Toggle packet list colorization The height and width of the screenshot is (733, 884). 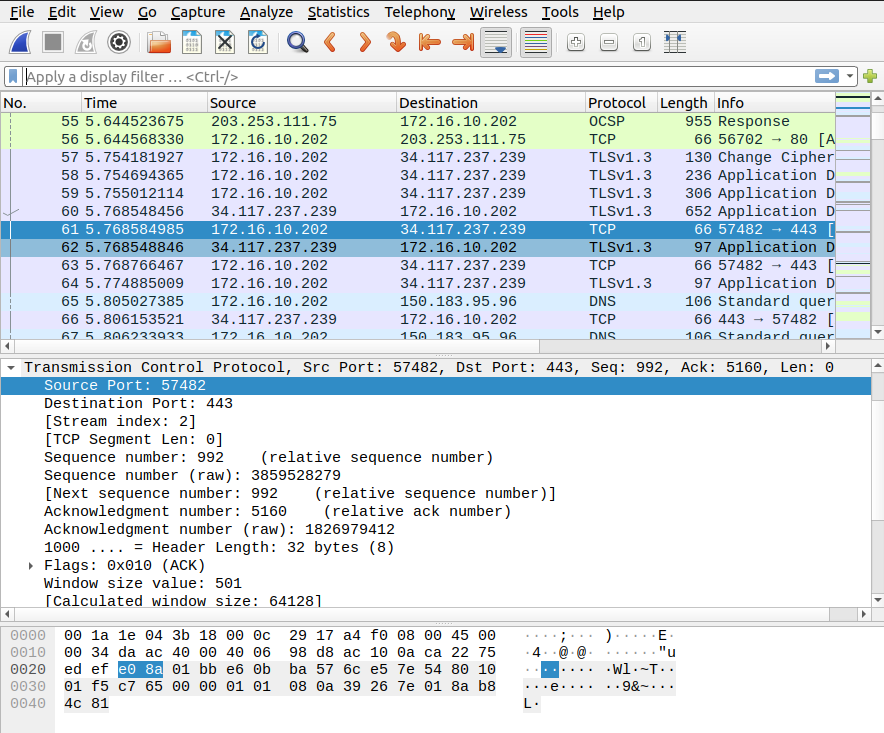coord(536,42)
